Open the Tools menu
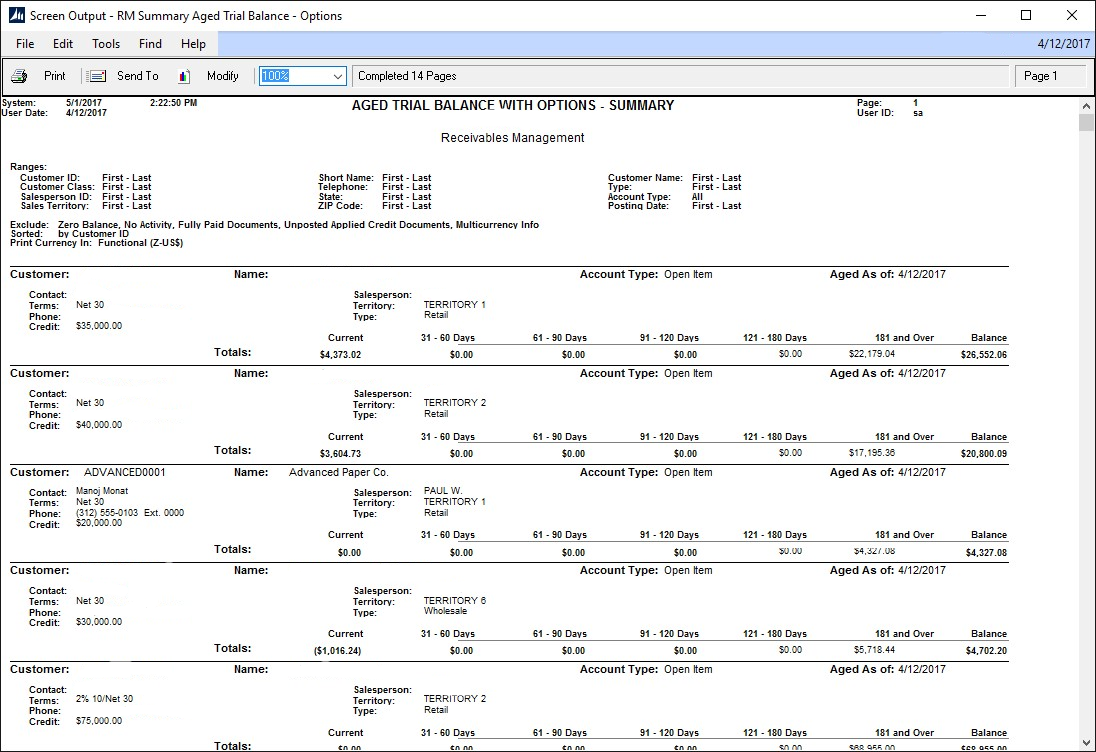Screen dimensions: 1096x752 pos(105,43)
